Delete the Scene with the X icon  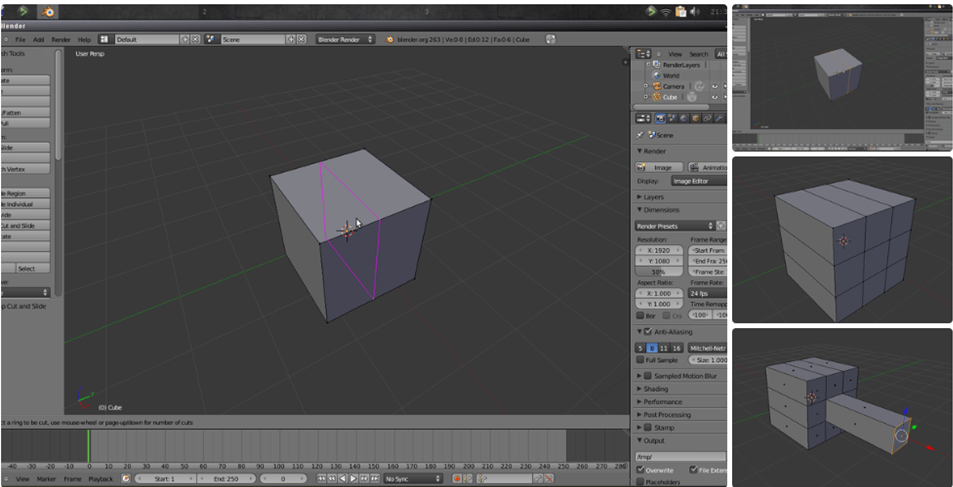pyautogui.click(x=300, y=39)
